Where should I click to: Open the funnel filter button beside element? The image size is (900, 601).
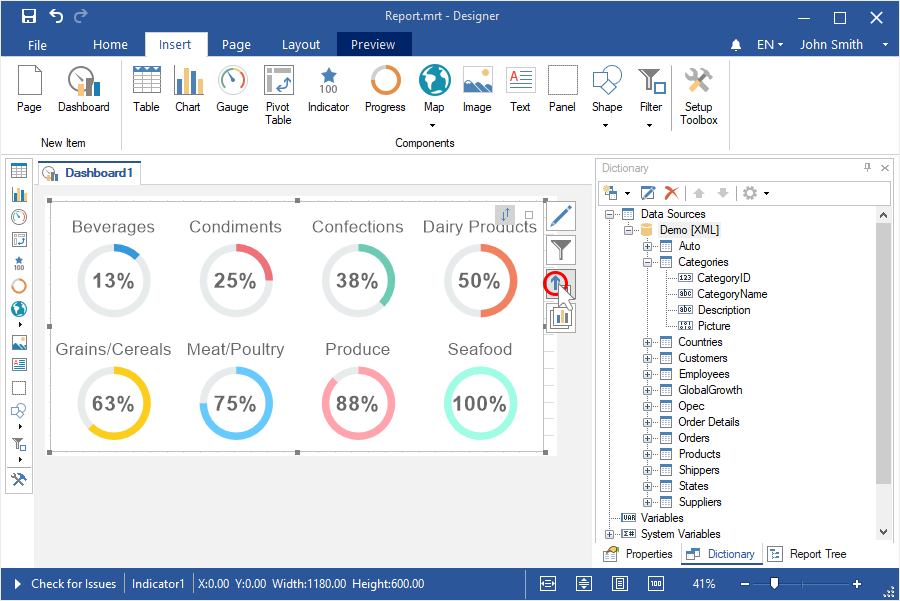(x=561, y=249)
